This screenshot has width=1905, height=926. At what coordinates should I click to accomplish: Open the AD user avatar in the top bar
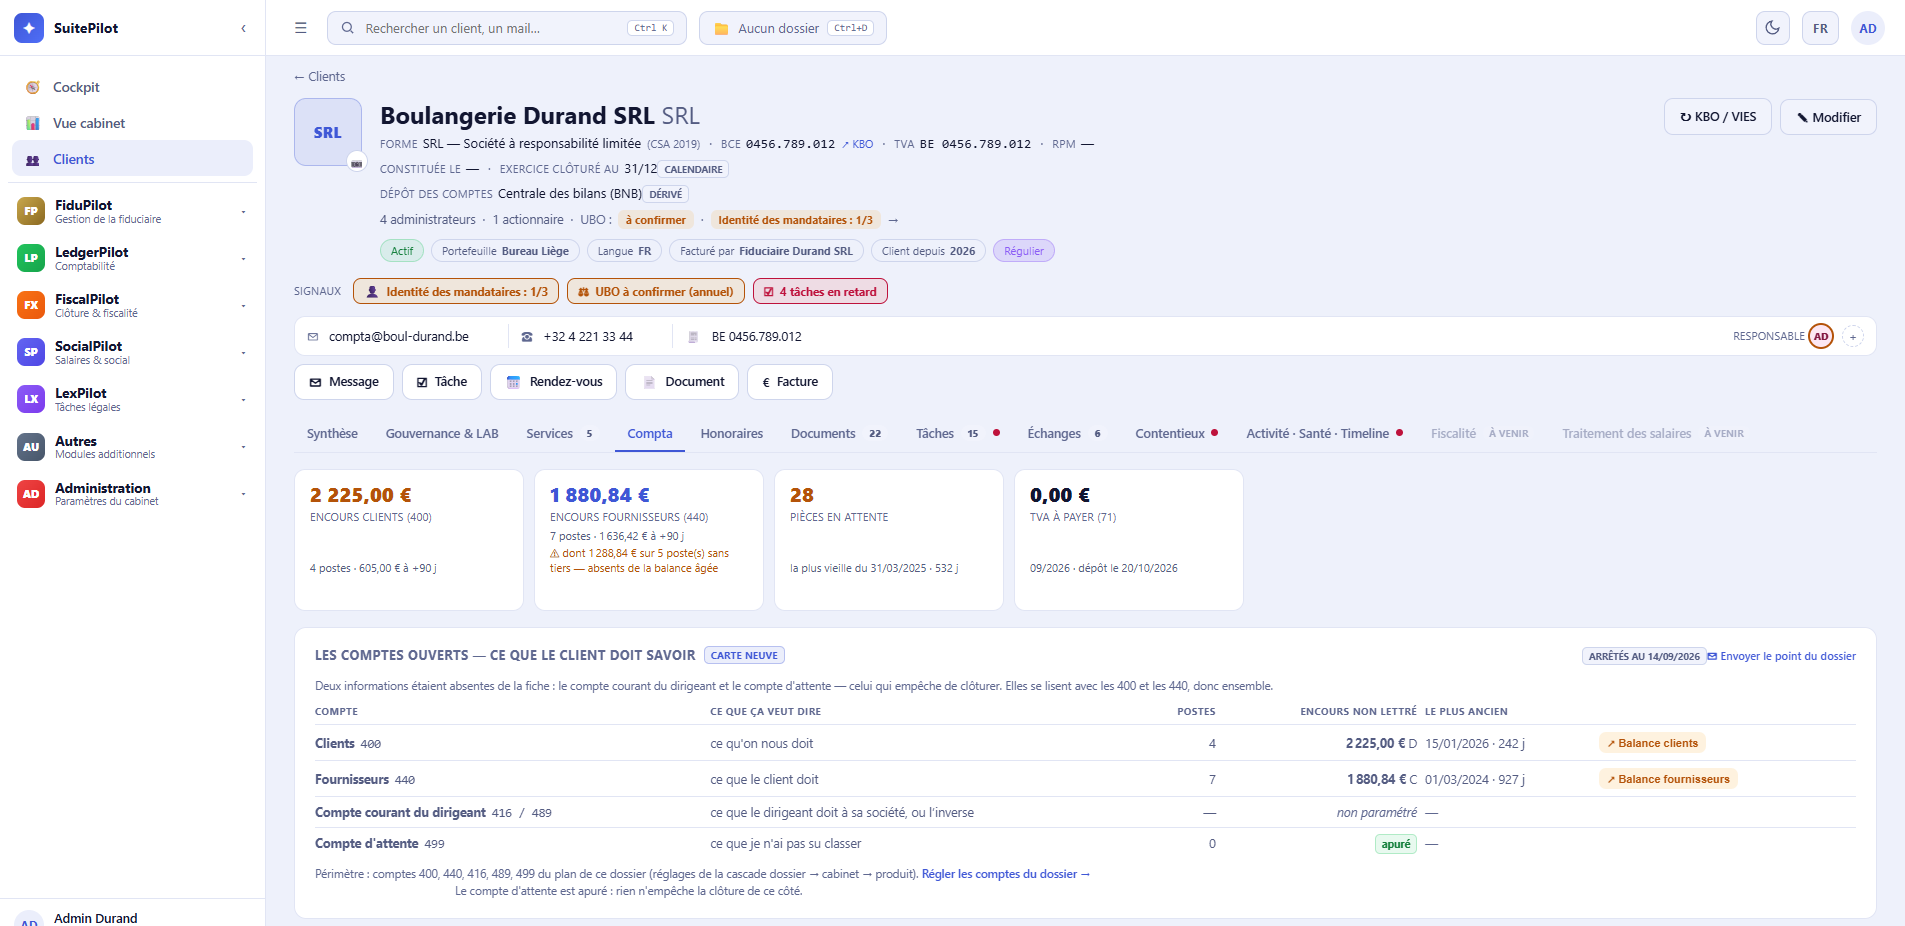coord(1867,28)
